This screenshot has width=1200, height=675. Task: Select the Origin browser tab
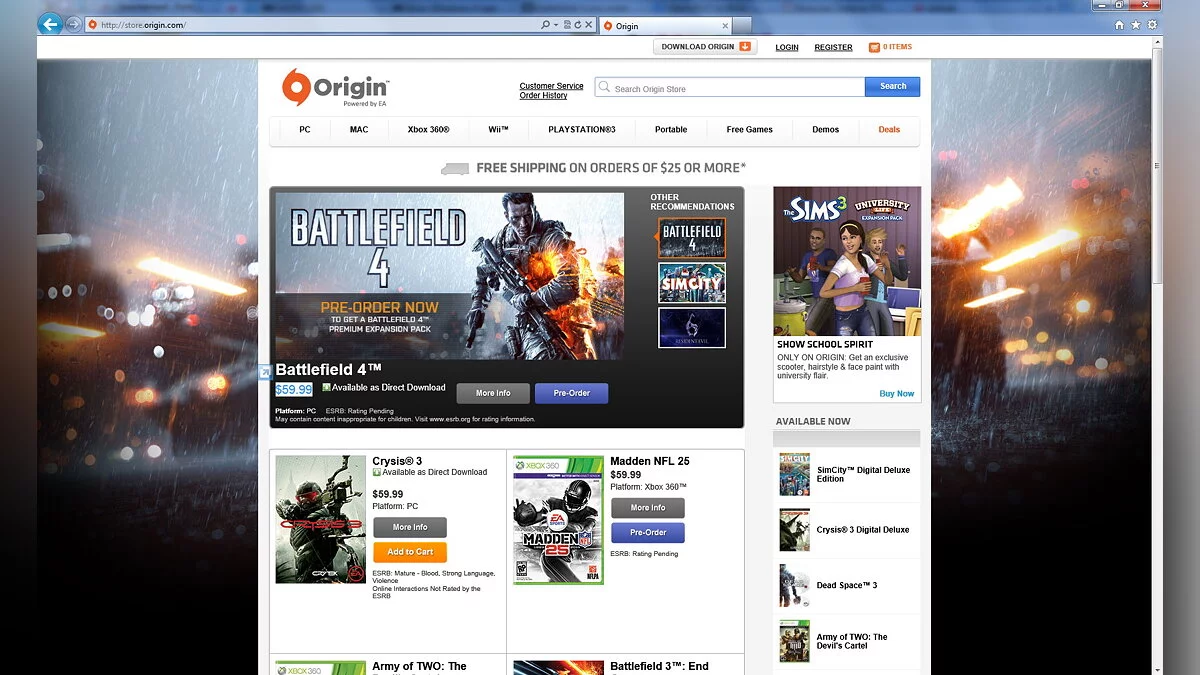click(x=665, y=26)
